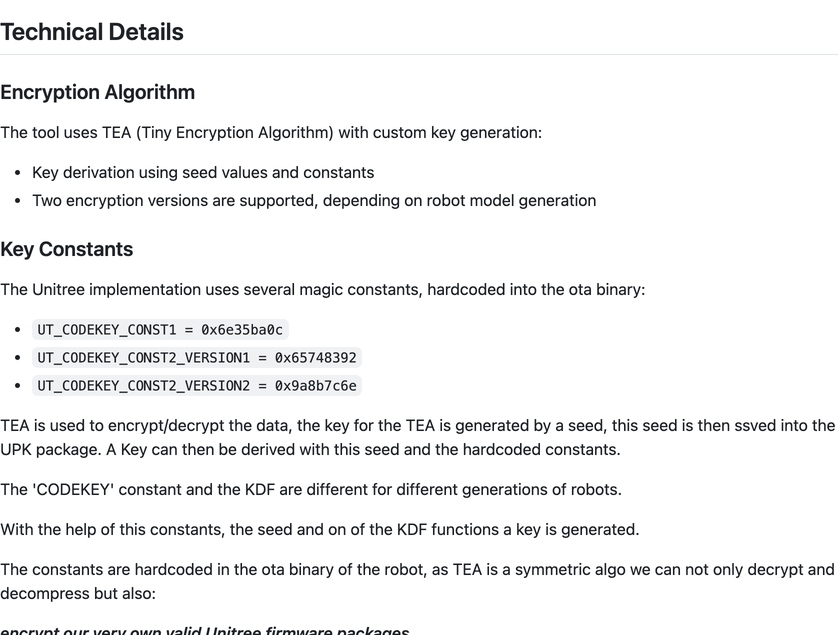Click the 'Key derivation using seed values' bullet
This screenshot has height=635, width=838.
[x=203, y=173]
